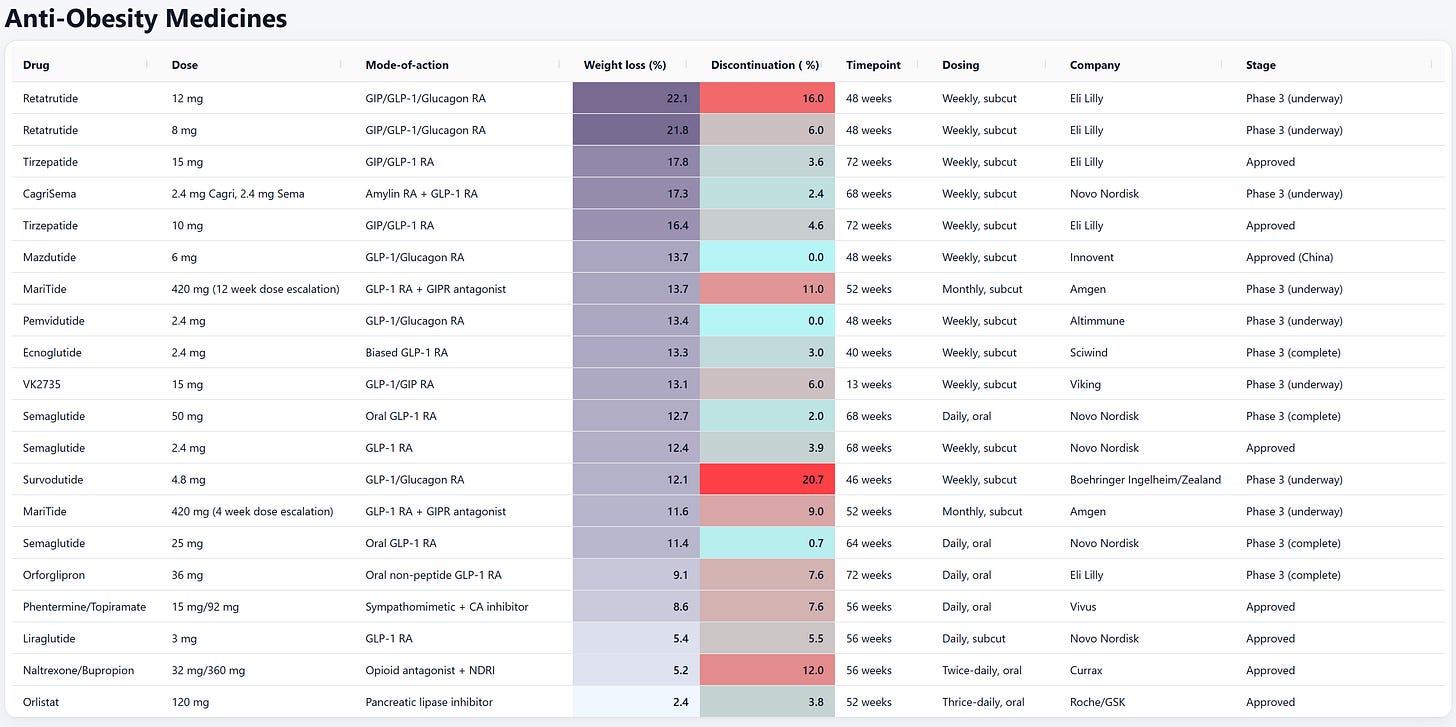Click the Biased GLP-1 RA cell
This screenshot has width=1456, height=727.
pyautogui.click(x=407, y=353)
